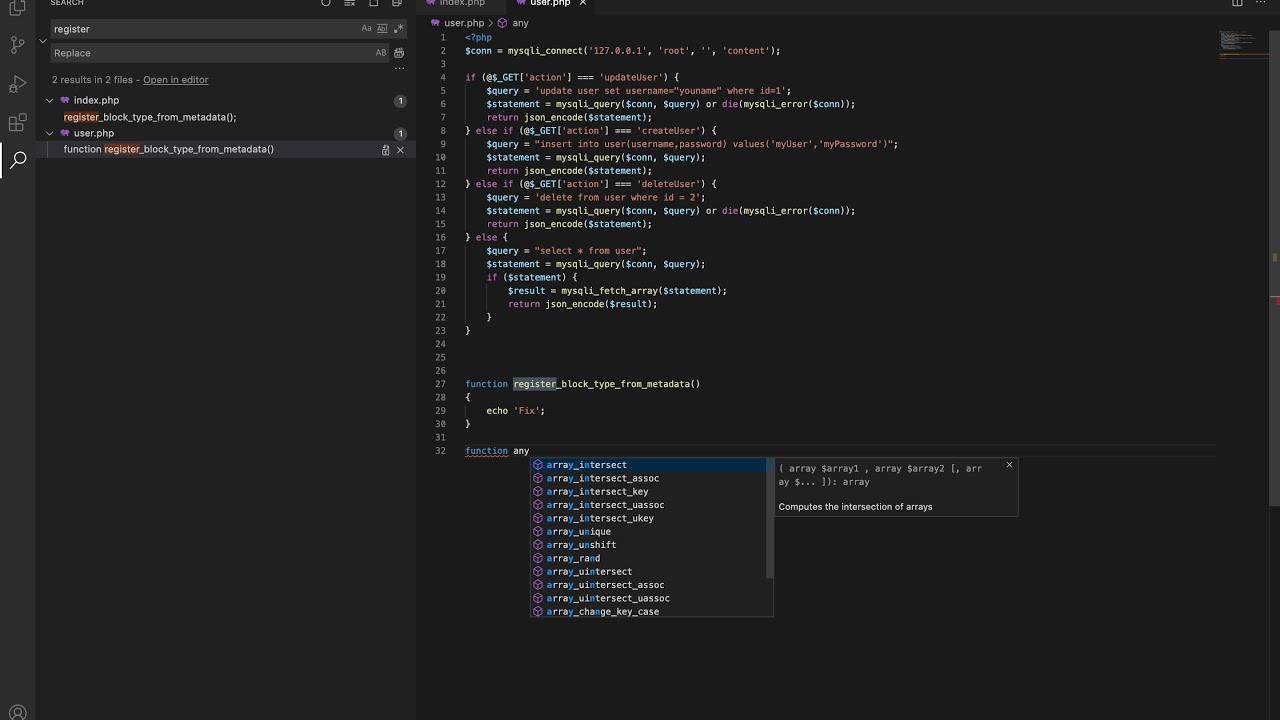
Task: Open index.php match register_block_type_from_metadata();
Action: tap(150, 117)
